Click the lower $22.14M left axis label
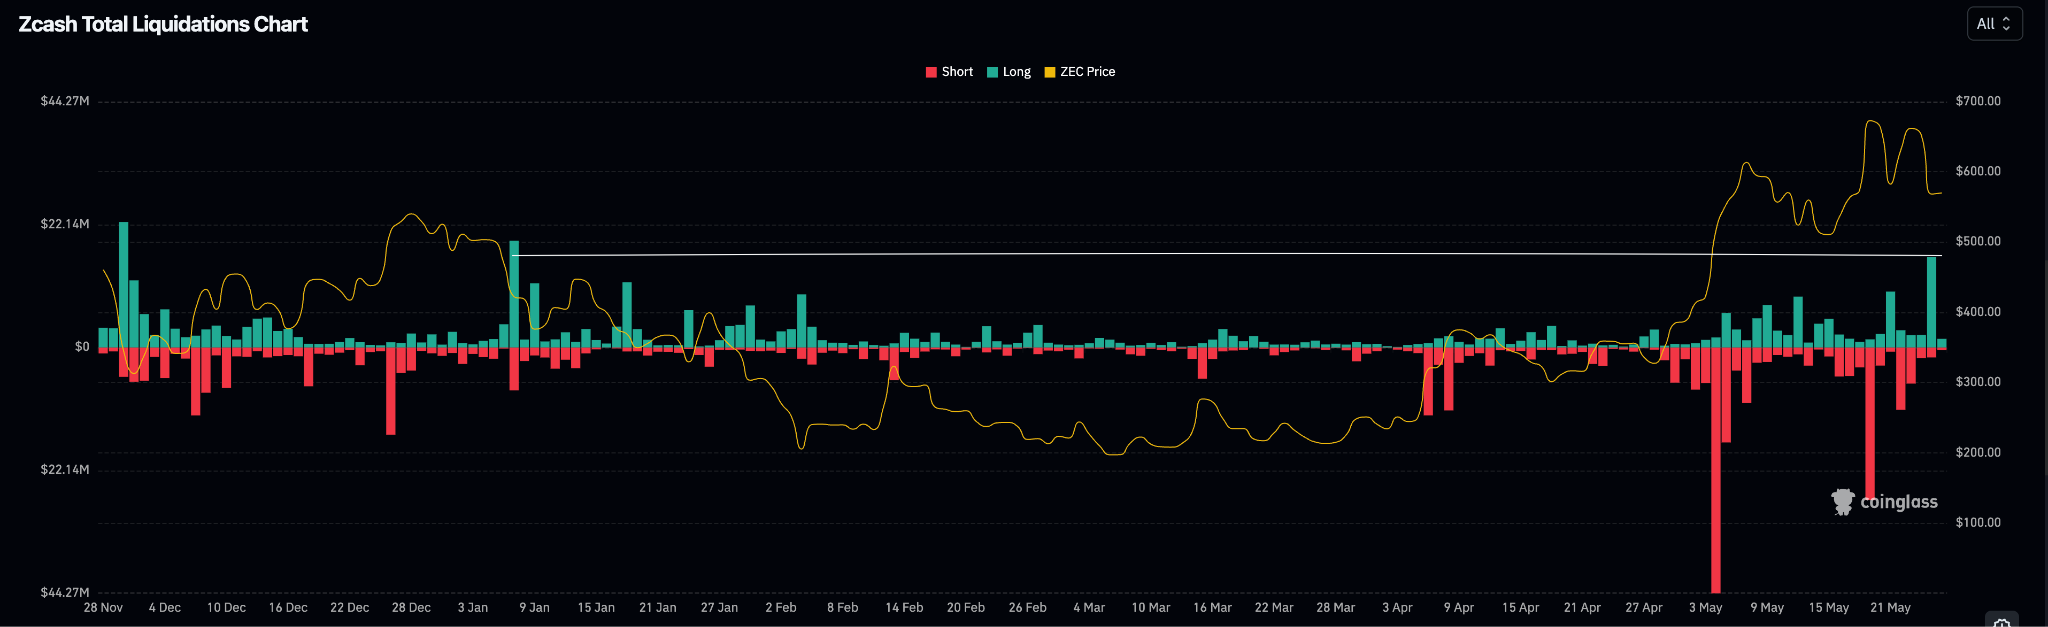The height and width of the screenshot is (627, 2048). tap(65, 470)
